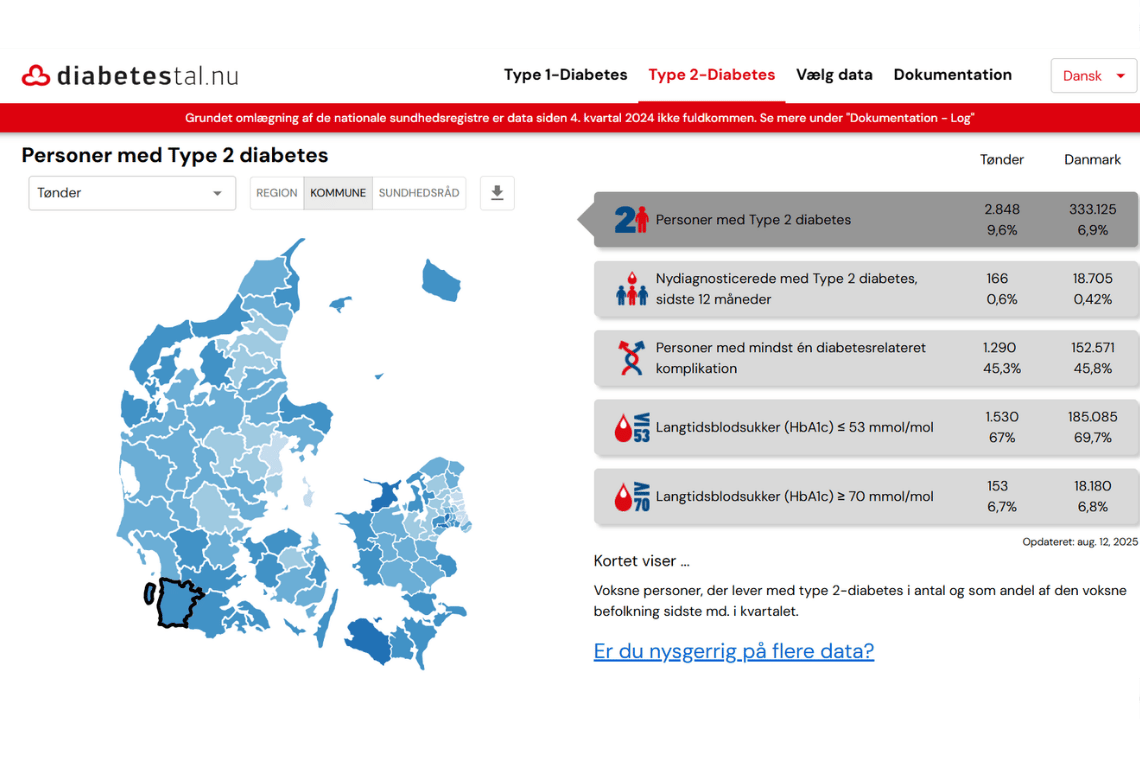
Task: Switch to Type 1-Diabetes tab
Action: (565, 75)
